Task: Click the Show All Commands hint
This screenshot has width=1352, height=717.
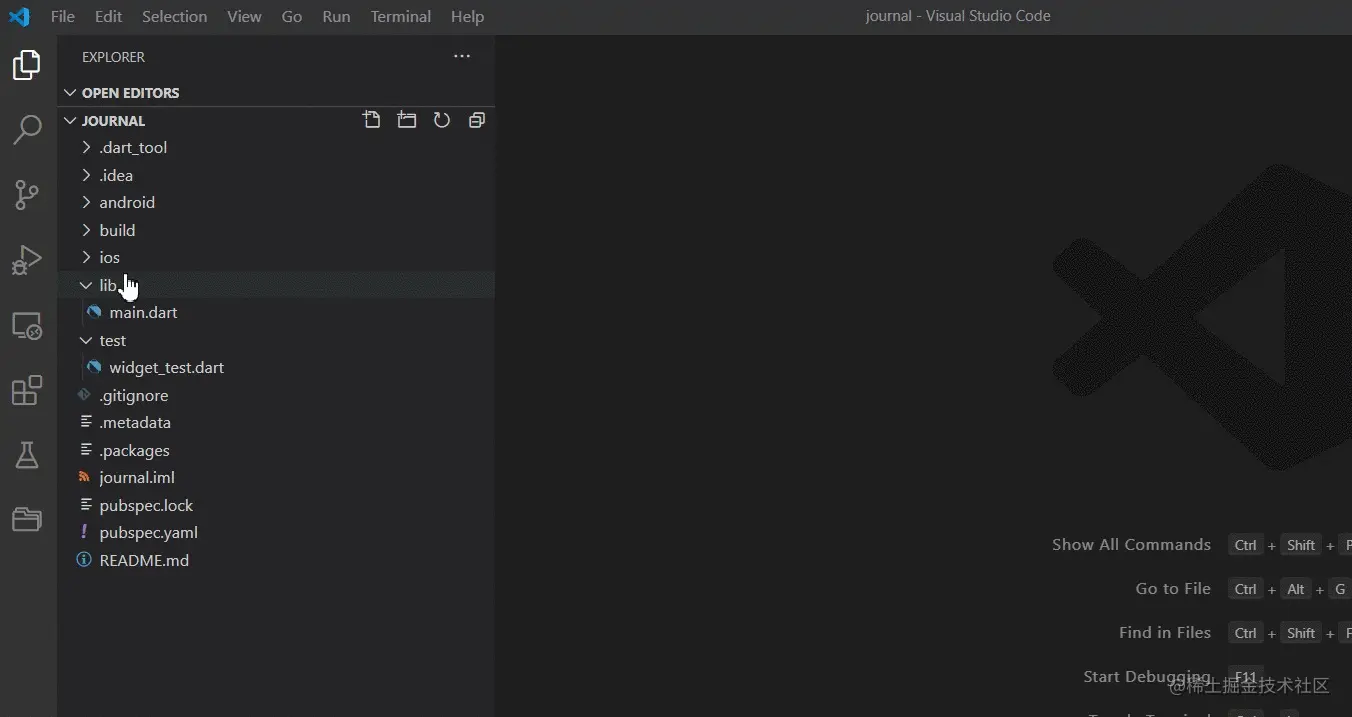Action: (1131, 544)
